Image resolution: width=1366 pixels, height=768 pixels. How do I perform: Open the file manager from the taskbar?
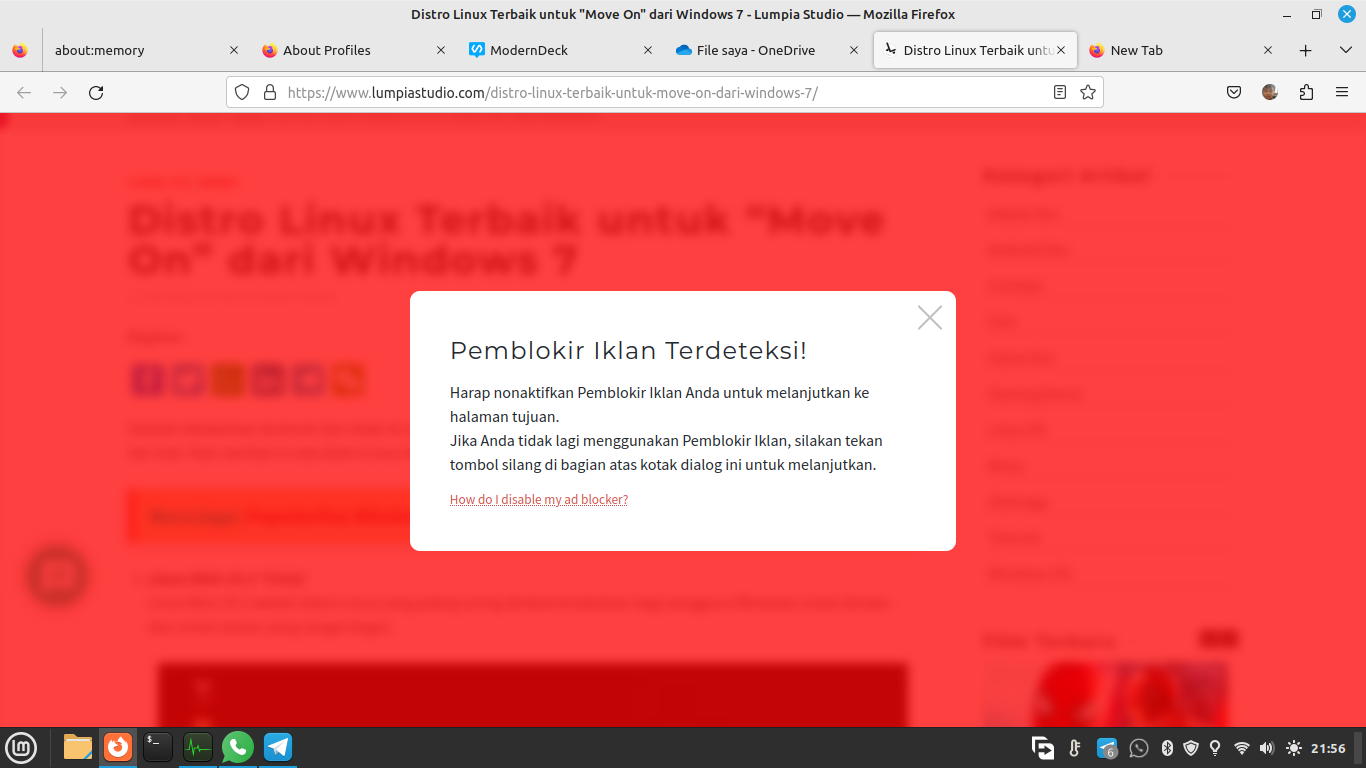coord(77,747)
